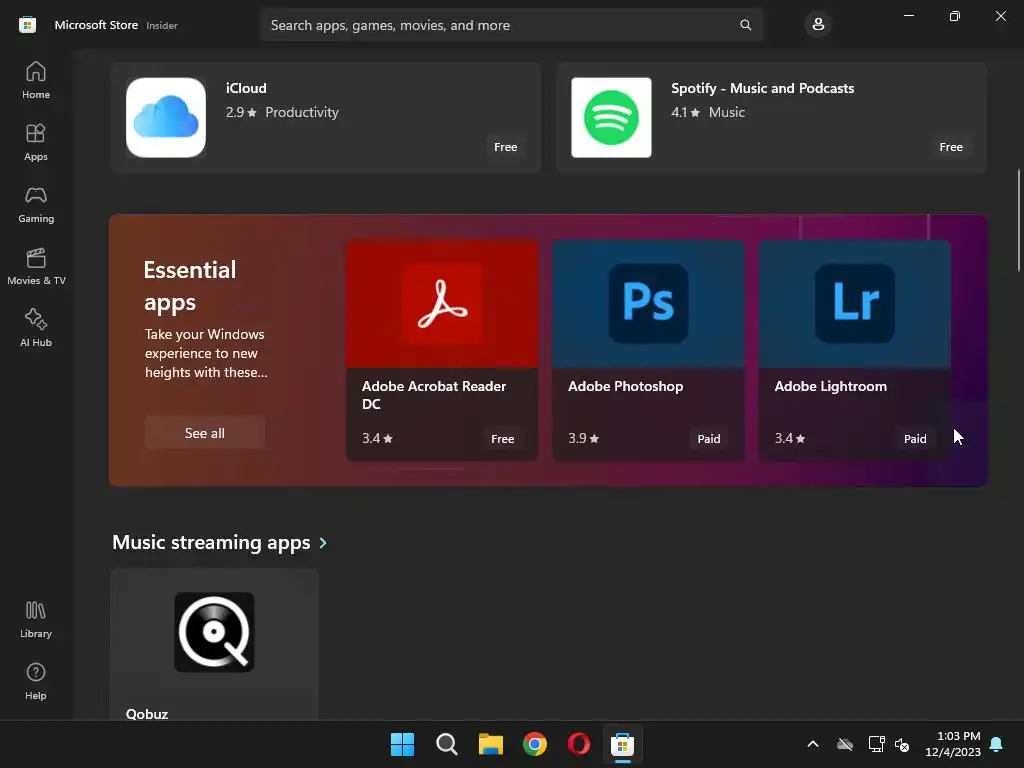Open the iCloud app icon
The image size is (1024, 768).
166,118
